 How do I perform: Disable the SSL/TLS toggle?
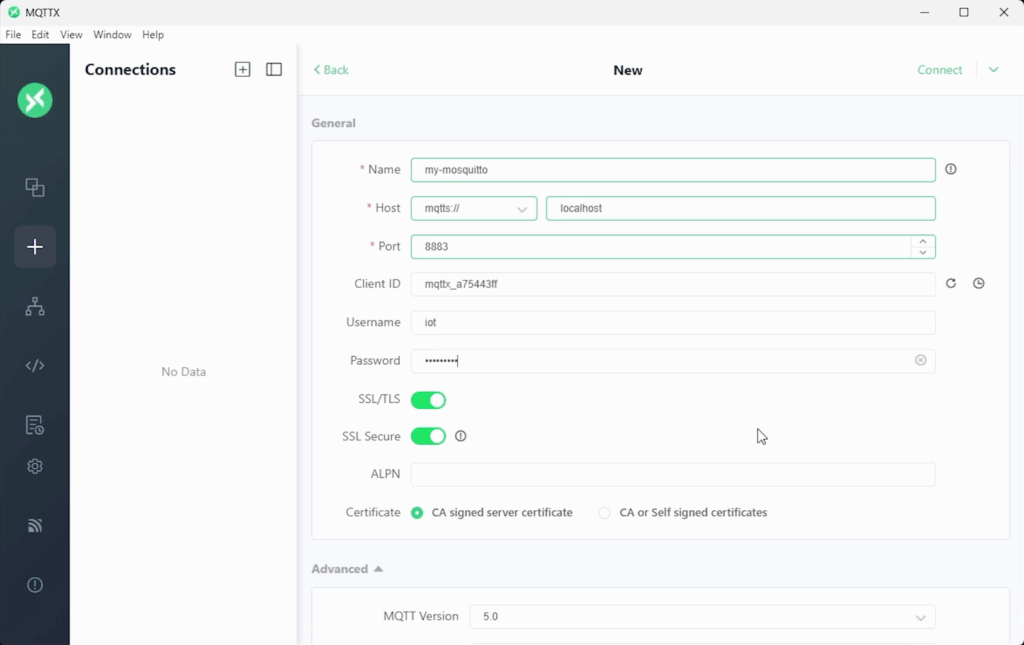[428, 400]
